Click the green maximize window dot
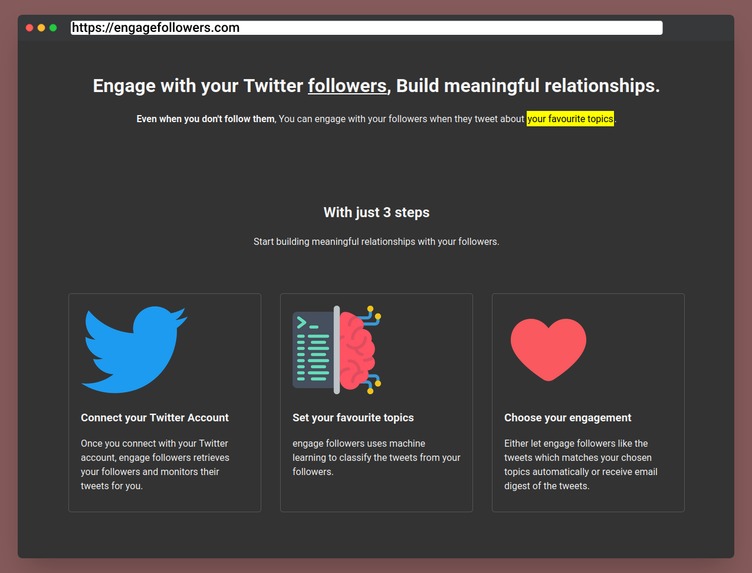 (x=53, y=28)
